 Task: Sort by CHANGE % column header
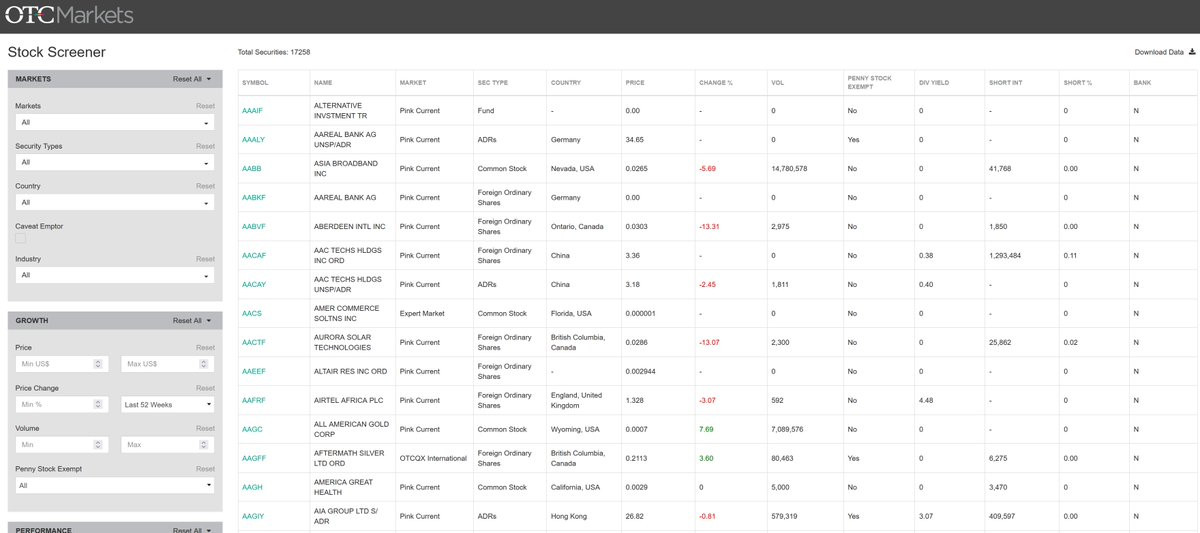tap(716, 83)
